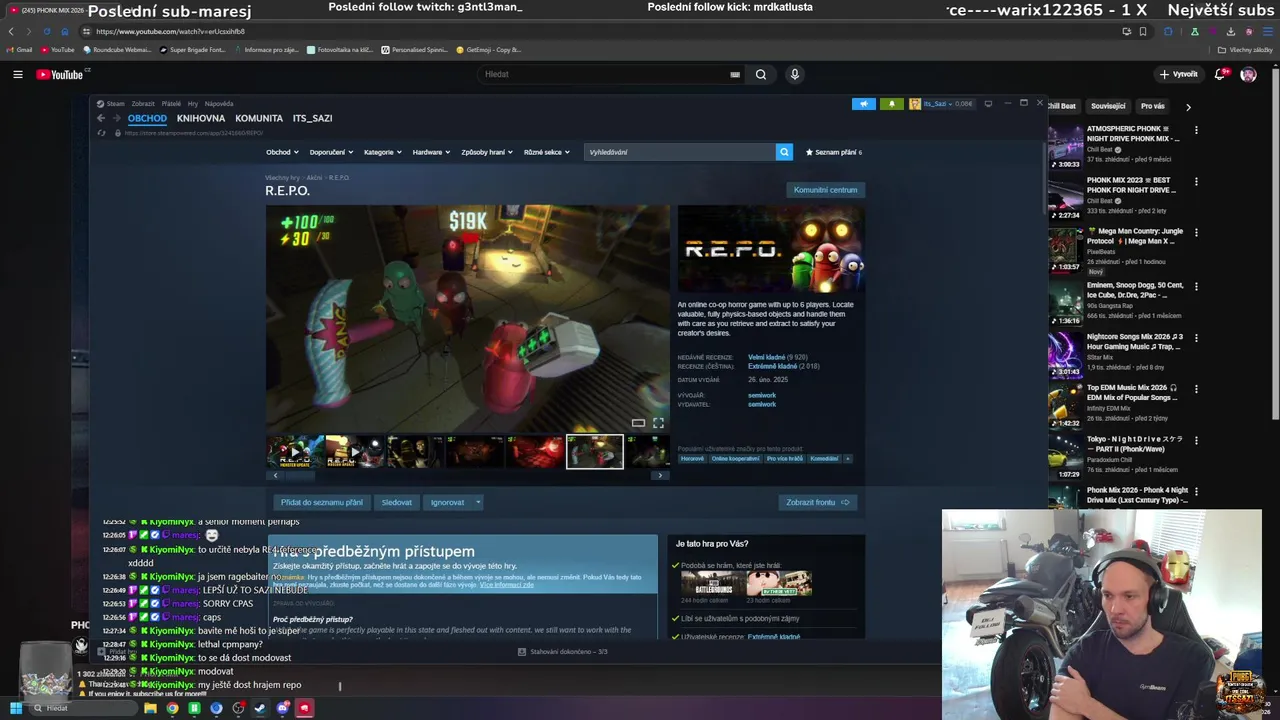Click the Steam announcements megaphone icon
1280x720 pixels.
[864, 103]
